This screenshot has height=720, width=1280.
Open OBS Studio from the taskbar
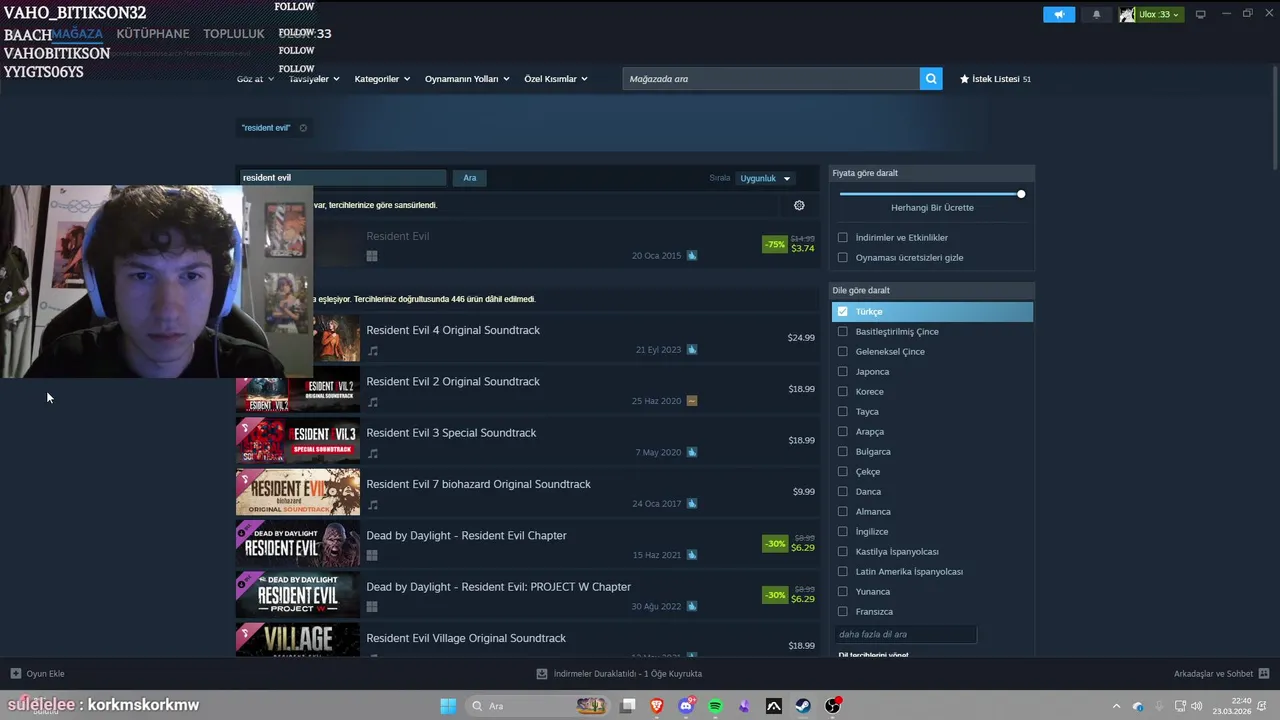click(832, 706)
